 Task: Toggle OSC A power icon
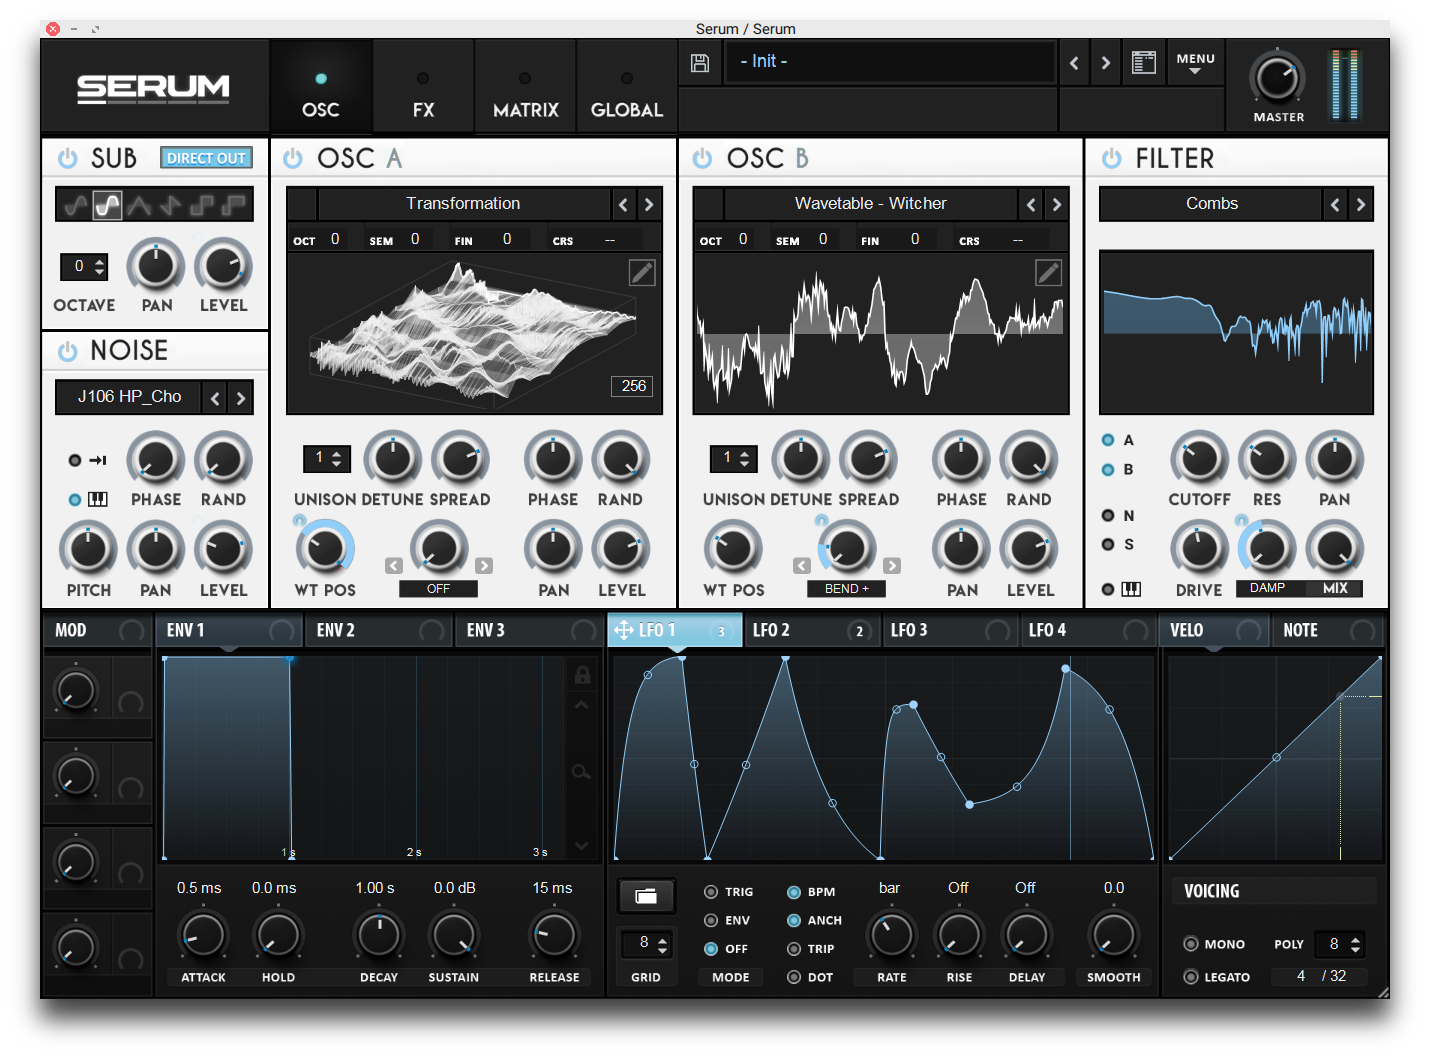293,158
